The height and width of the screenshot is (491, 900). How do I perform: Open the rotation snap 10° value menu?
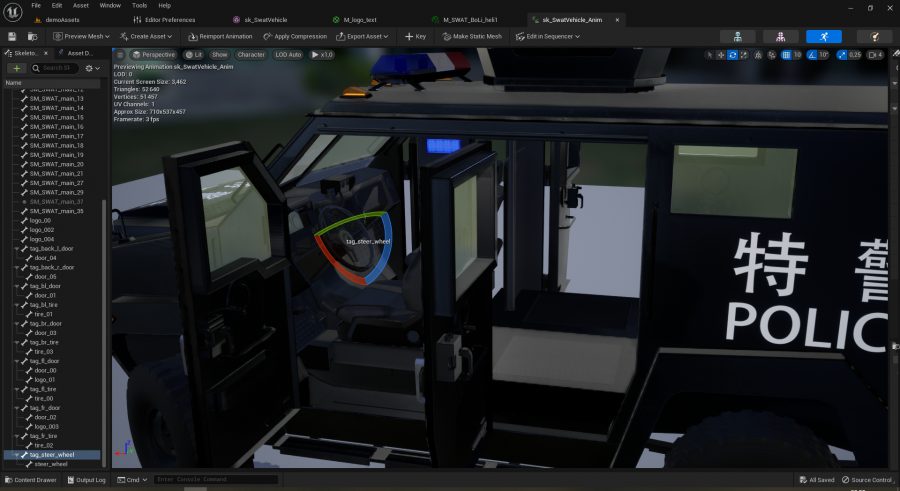[x=824, y=55]
